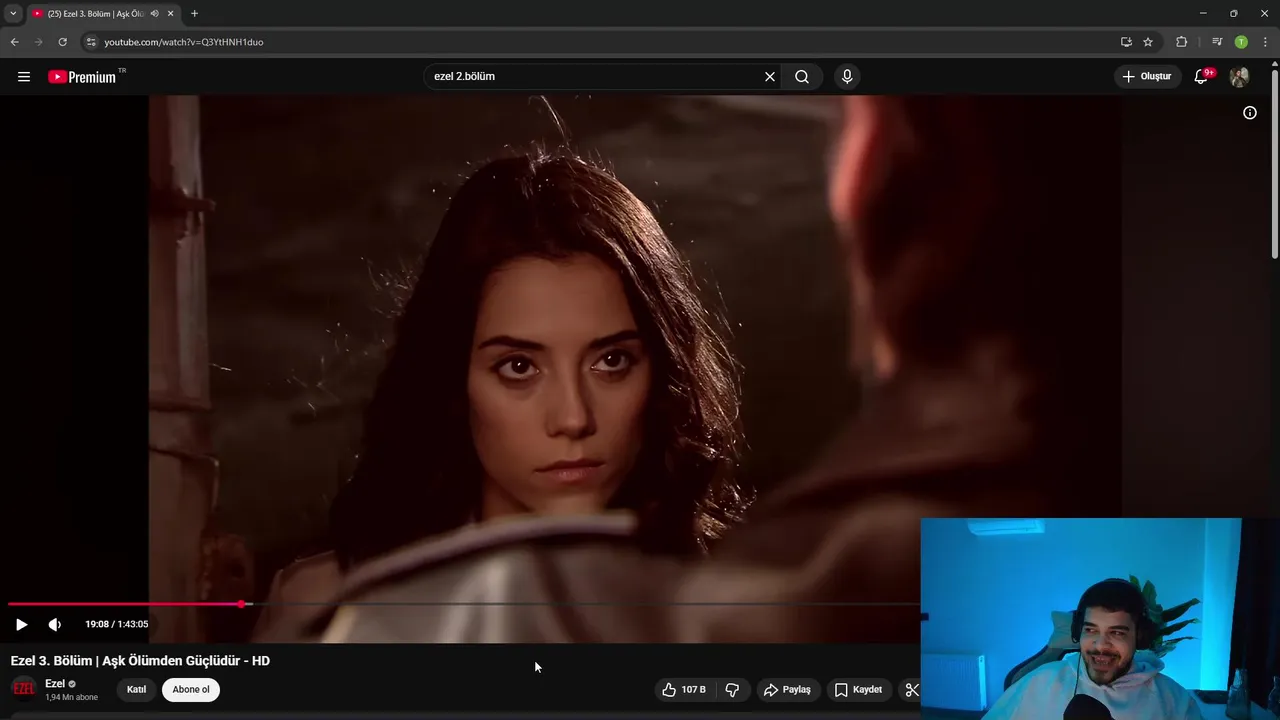Seek on the red video progress bar
1280x720 pixels.
464,604
